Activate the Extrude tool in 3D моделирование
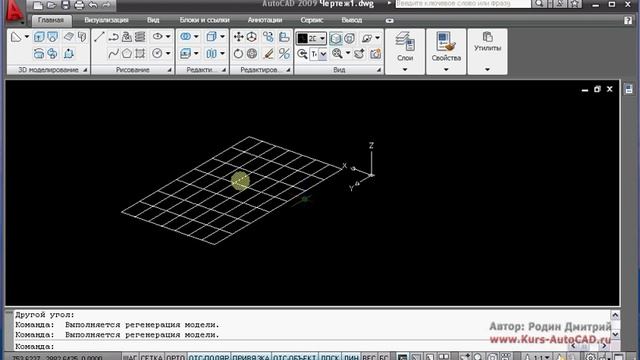 click(x=39, y=37)
